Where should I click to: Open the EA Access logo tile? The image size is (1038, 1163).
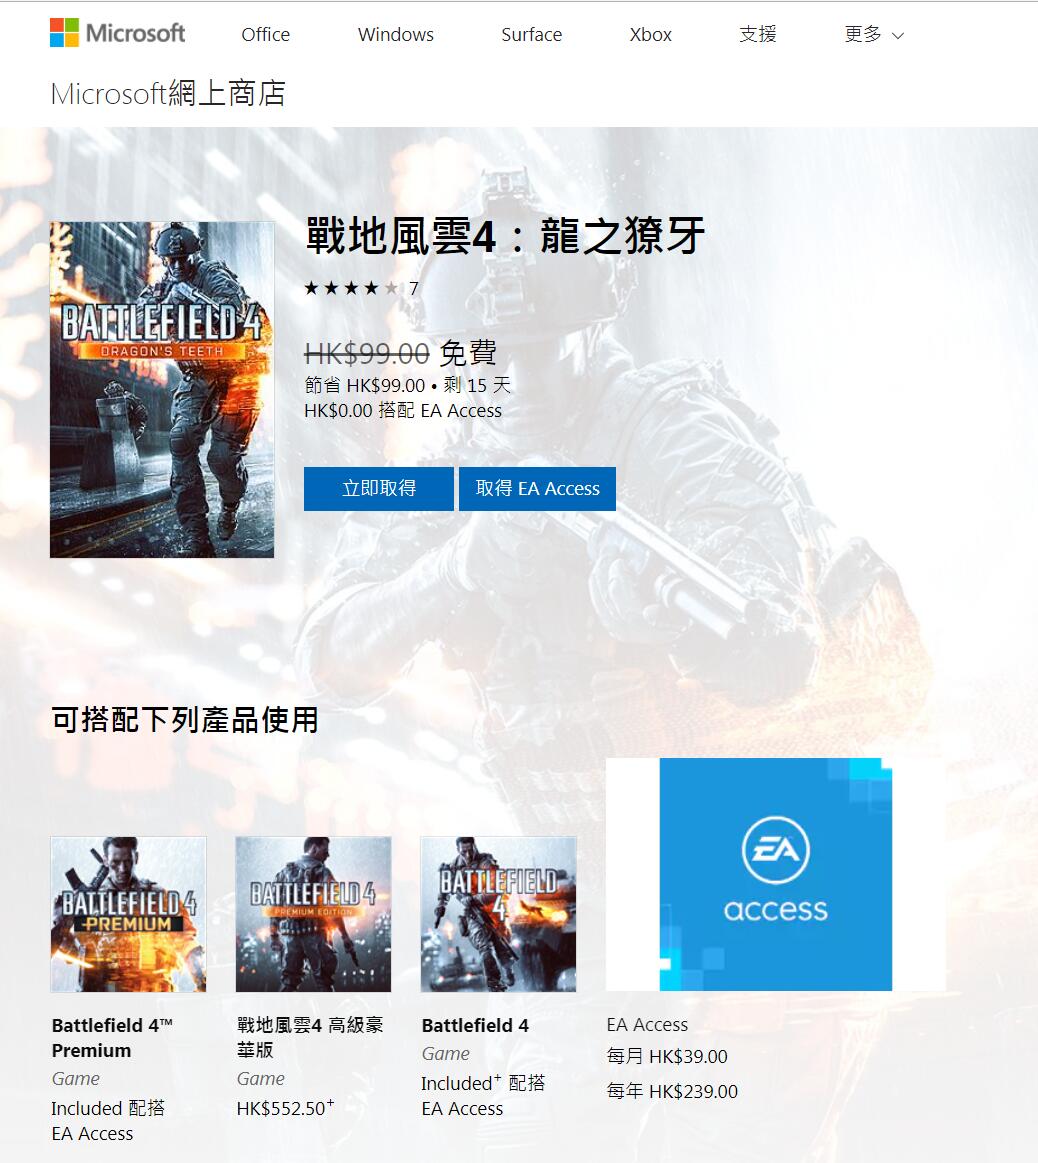point(775,874)
